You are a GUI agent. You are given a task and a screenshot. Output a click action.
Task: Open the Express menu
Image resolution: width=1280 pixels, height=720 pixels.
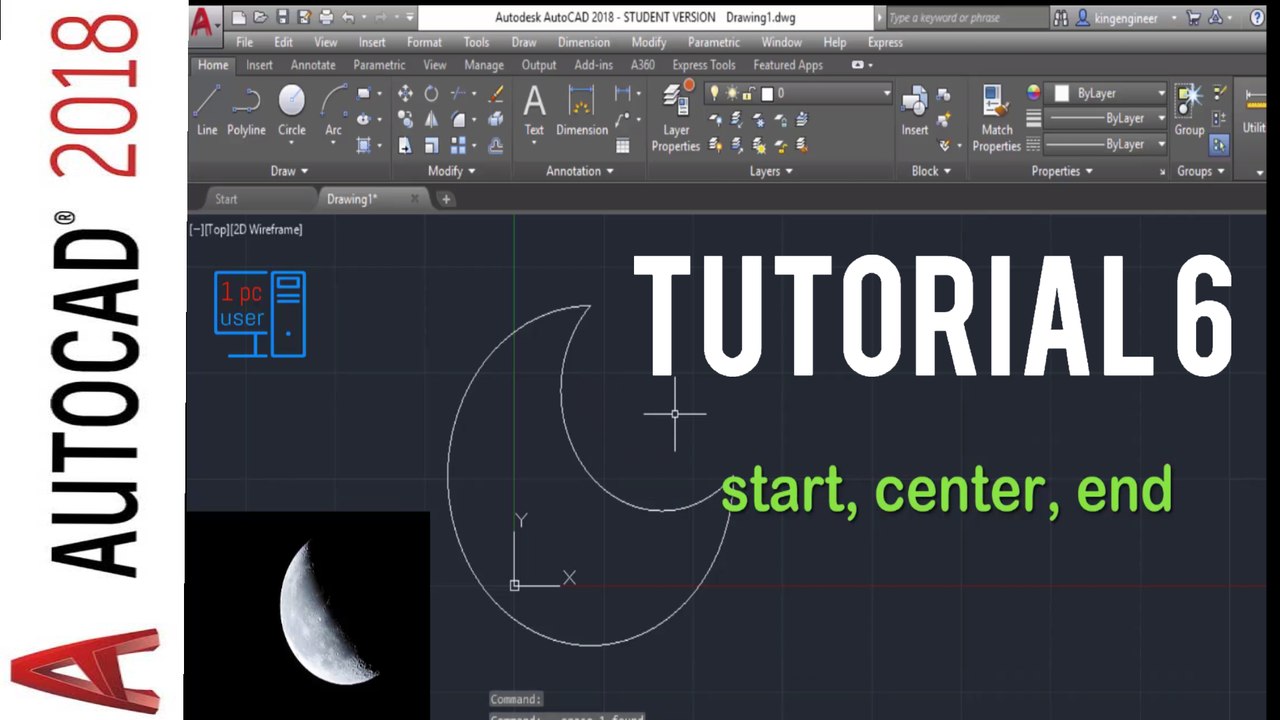[x=885, y=42]
